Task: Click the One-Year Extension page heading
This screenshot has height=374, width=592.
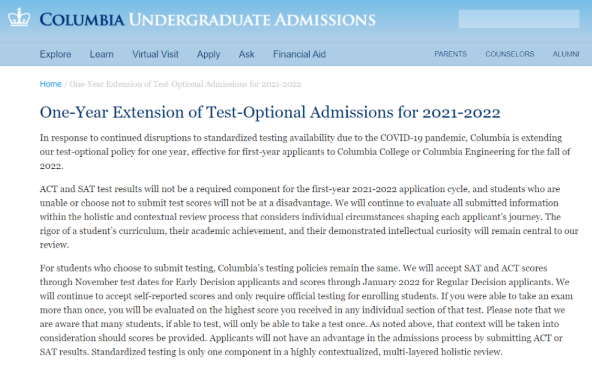Action: 270,112
